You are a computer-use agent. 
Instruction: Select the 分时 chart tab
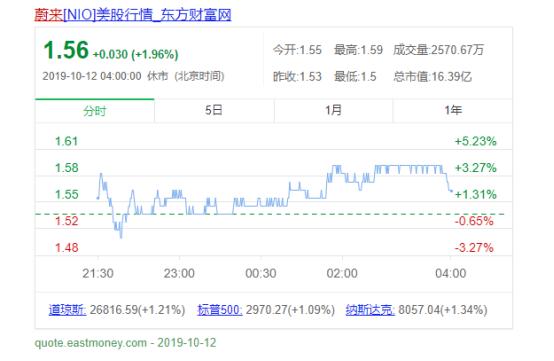(95, 111)
